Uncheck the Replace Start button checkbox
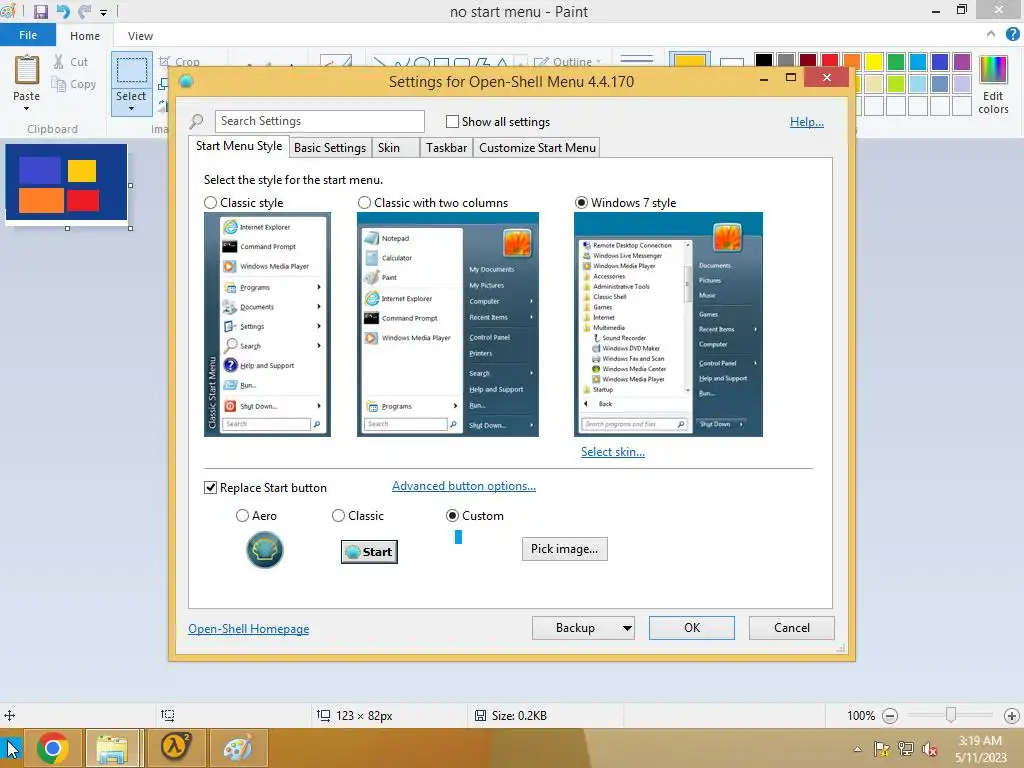This screenshot has width=1024, height=768. pos(210,488)
